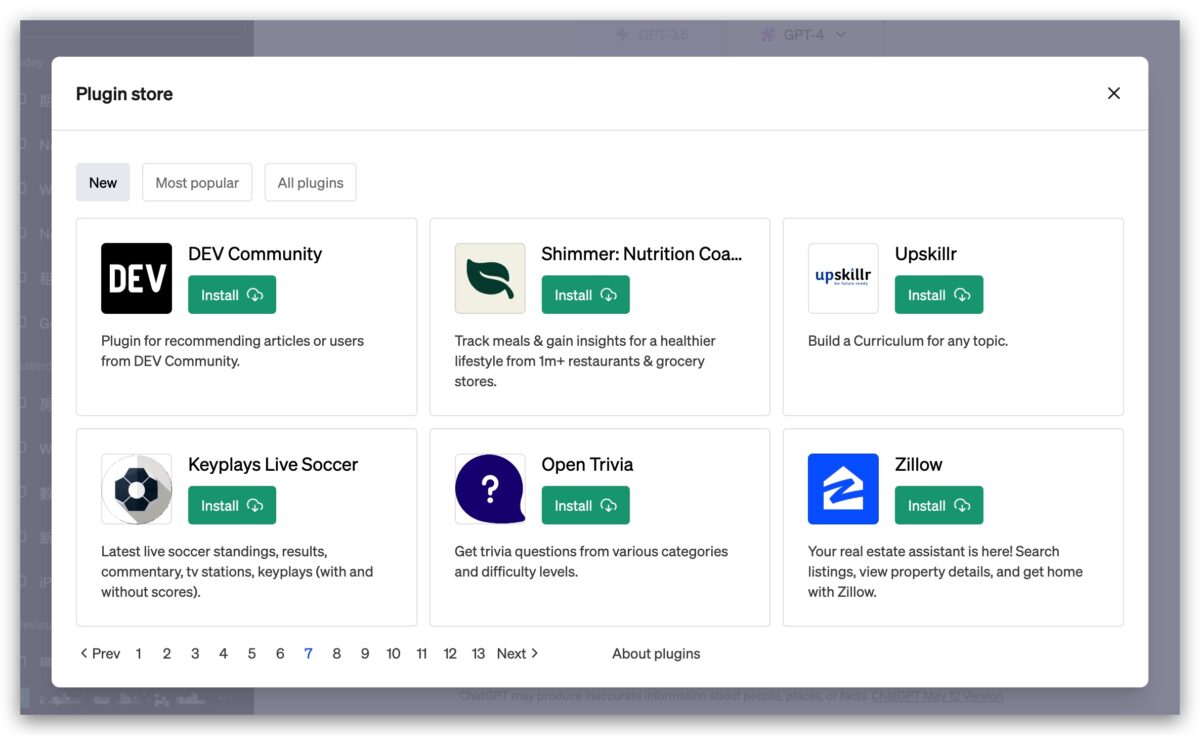Go to page 10 of plugins
Viewport: 1200px width, 735px height.
(x=393, y=653)
